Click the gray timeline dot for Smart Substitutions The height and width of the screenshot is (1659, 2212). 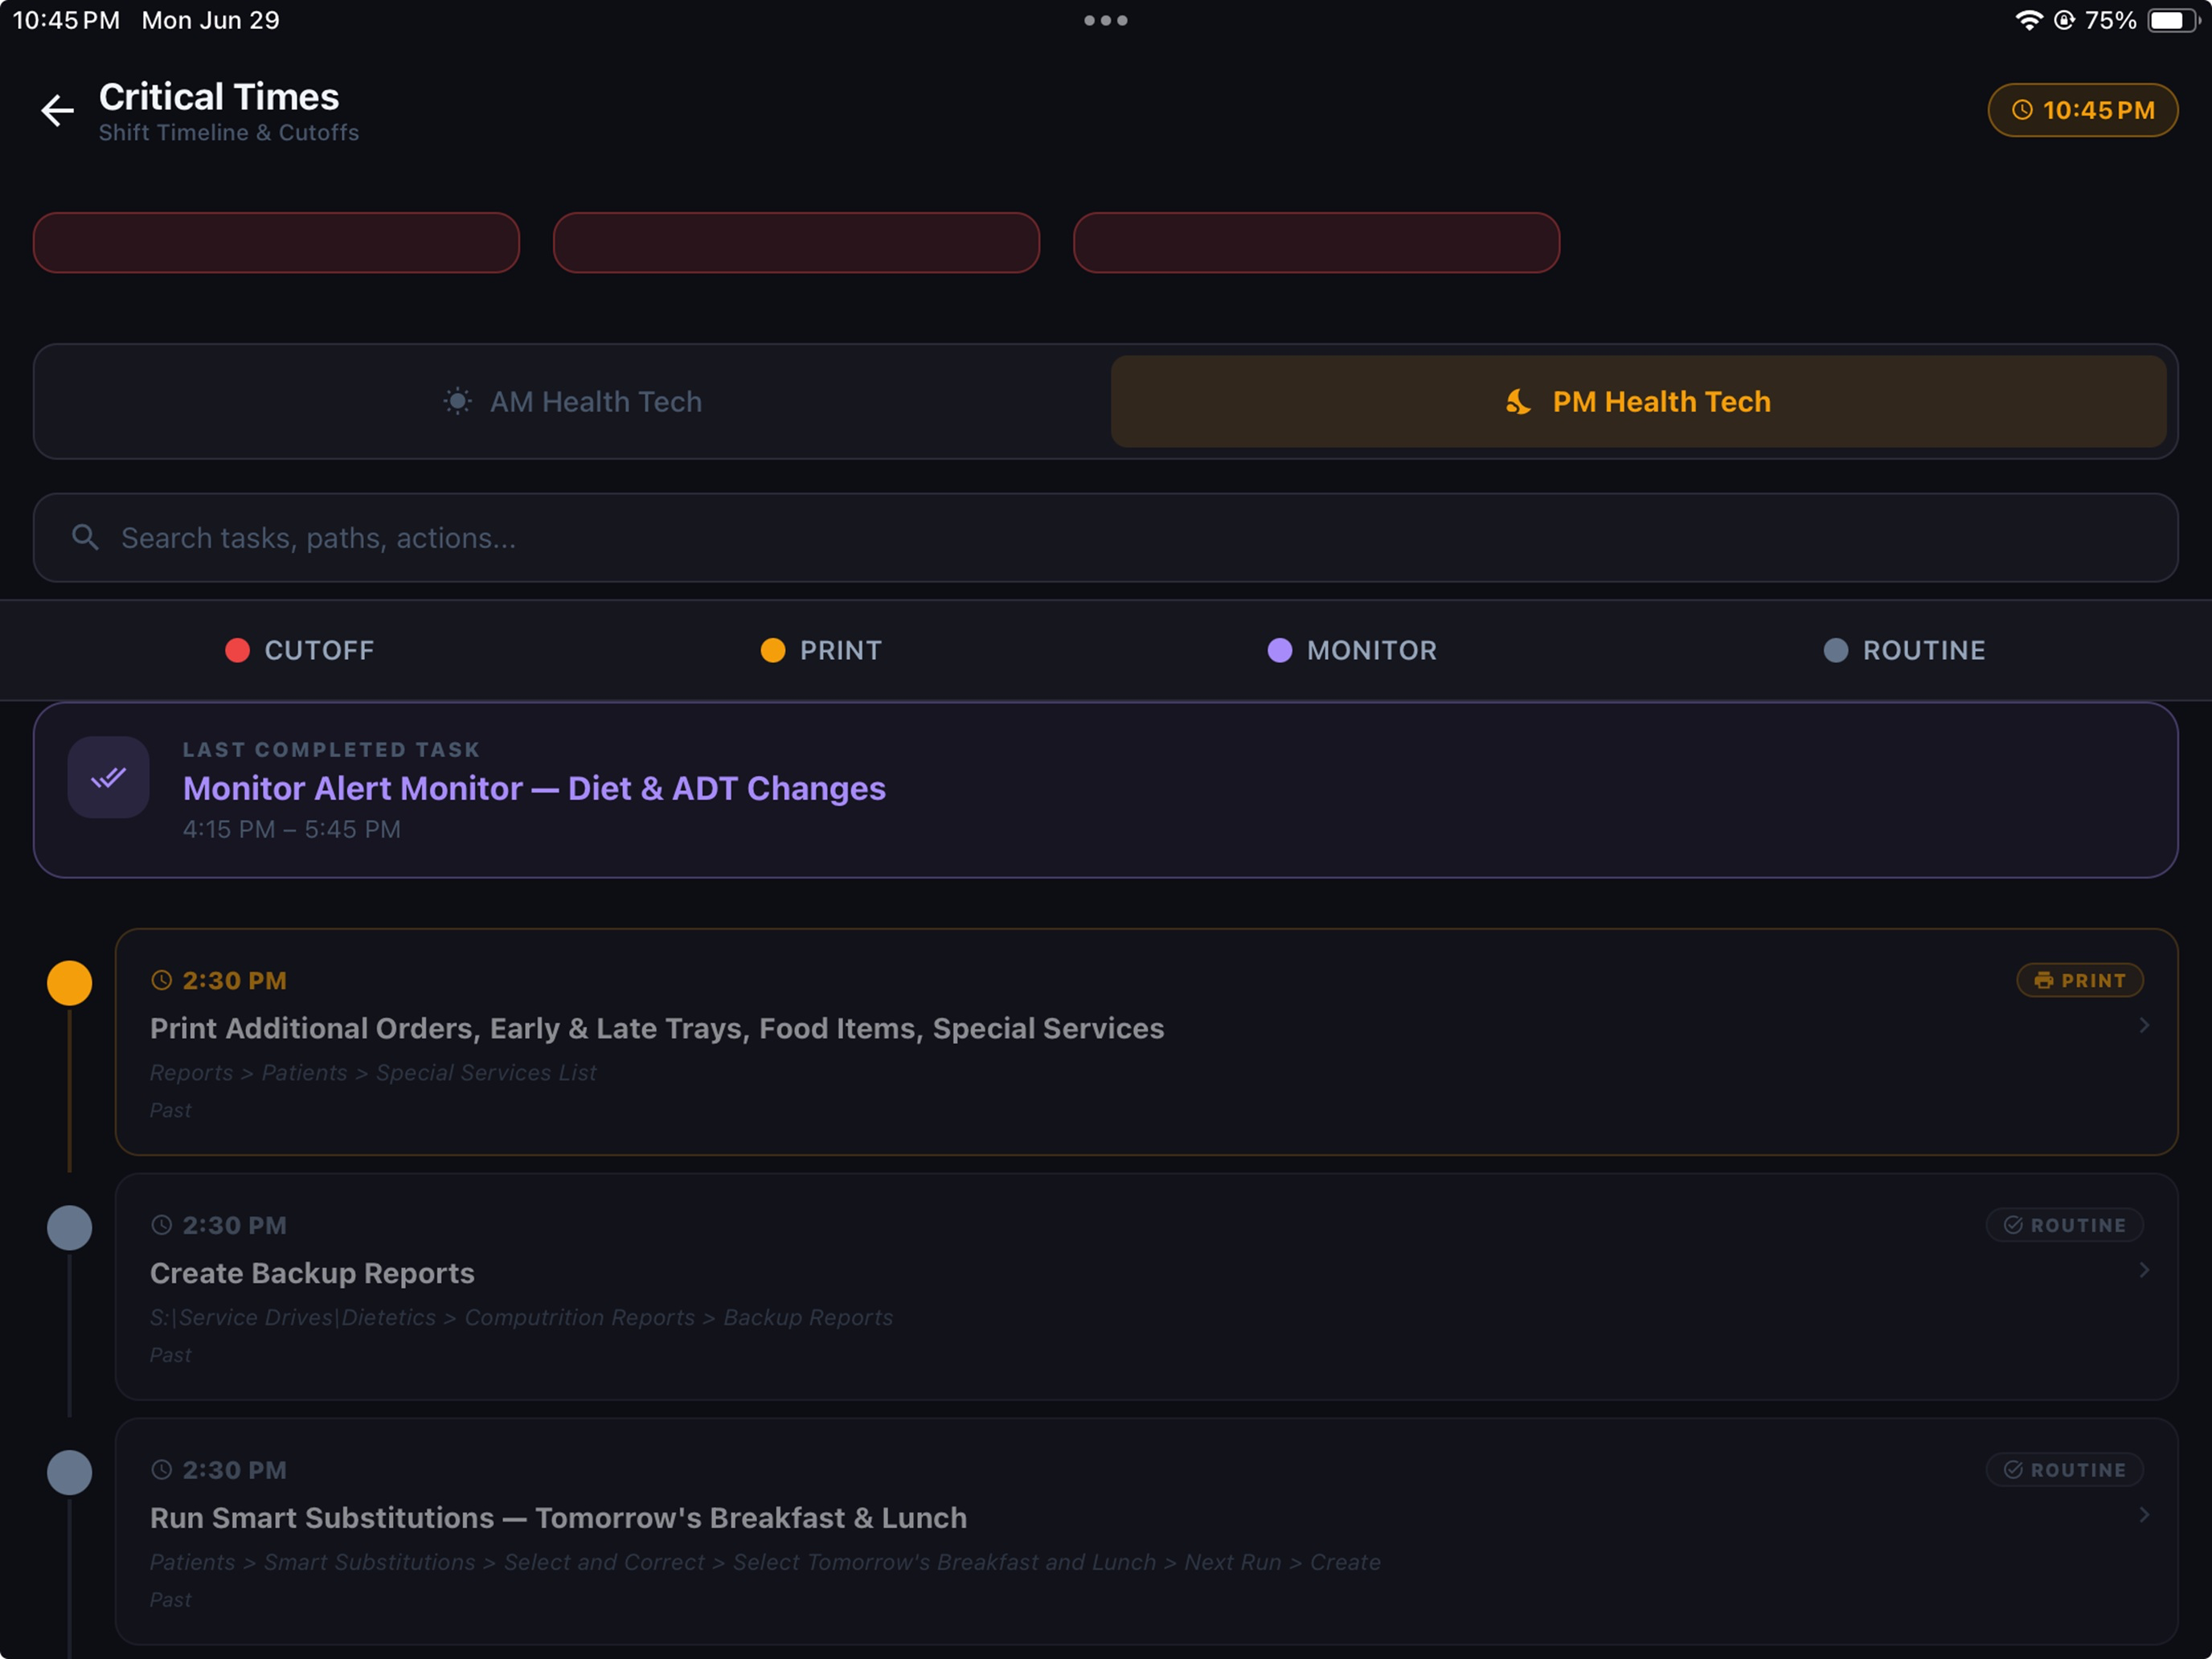[70, 1473]
